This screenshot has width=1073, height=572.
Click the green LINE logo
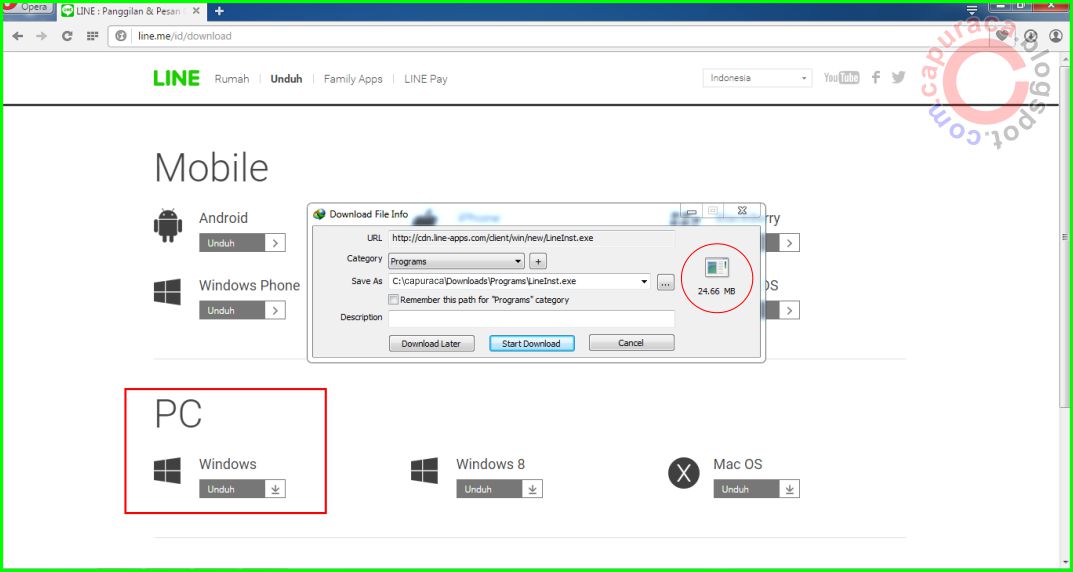point(177,79)
